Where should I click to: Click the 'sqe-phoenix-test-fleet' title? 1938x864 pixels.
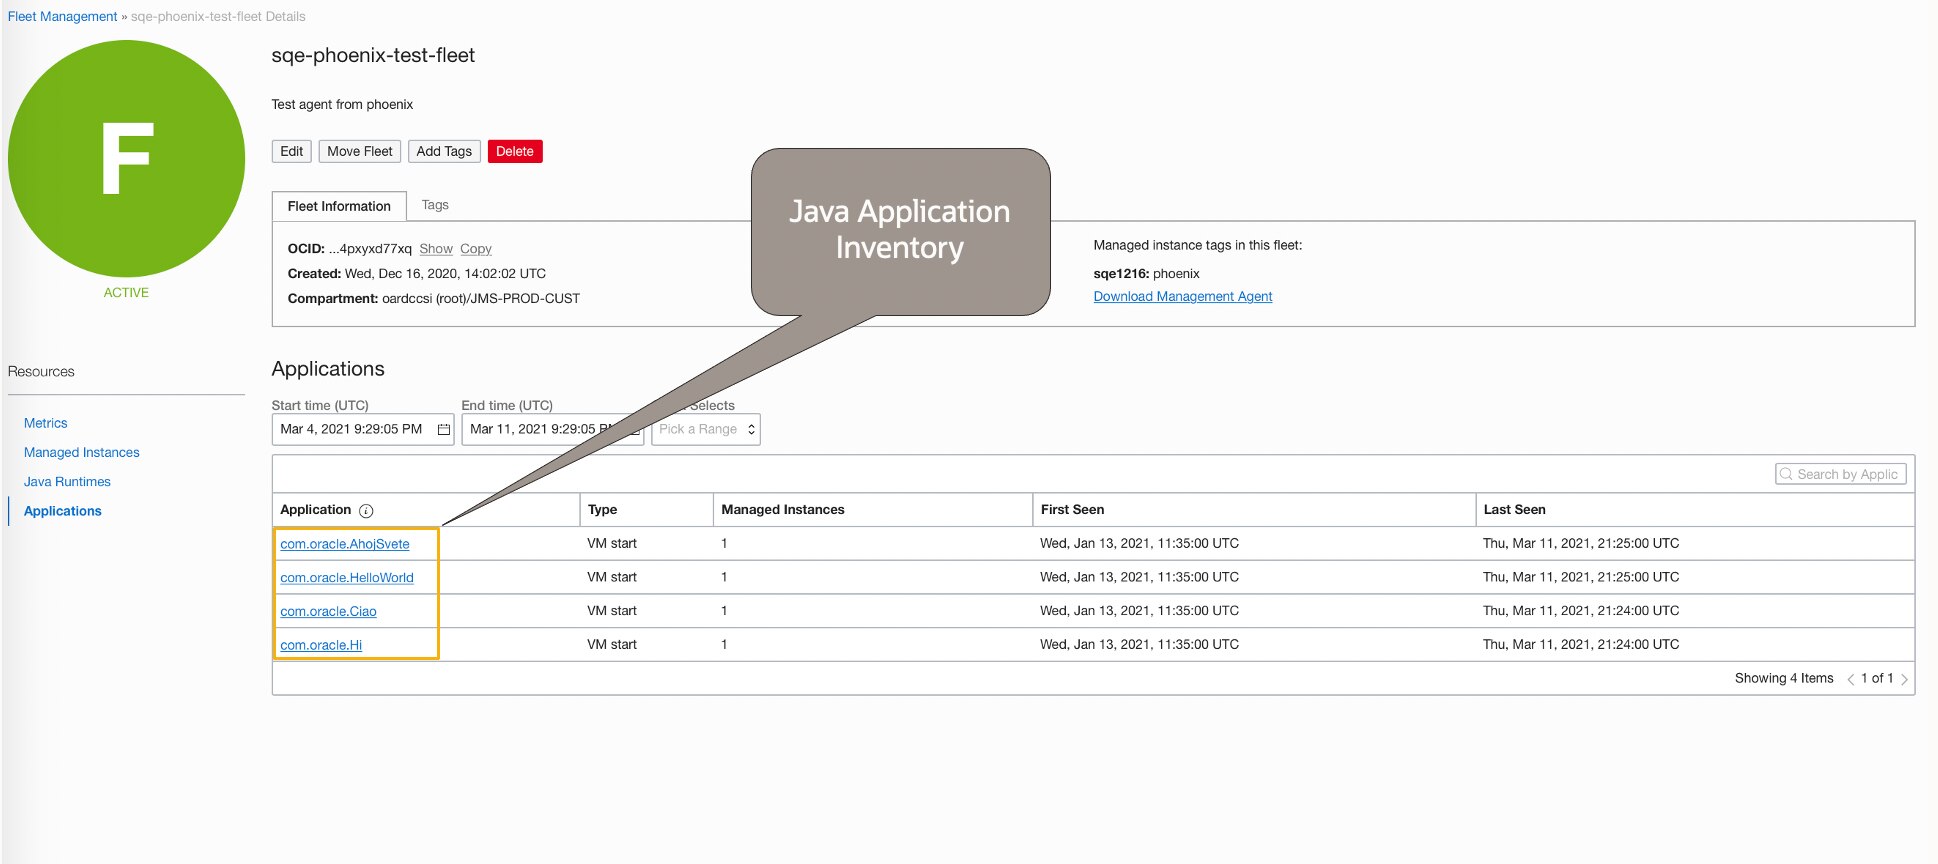[x=373, y=56]
